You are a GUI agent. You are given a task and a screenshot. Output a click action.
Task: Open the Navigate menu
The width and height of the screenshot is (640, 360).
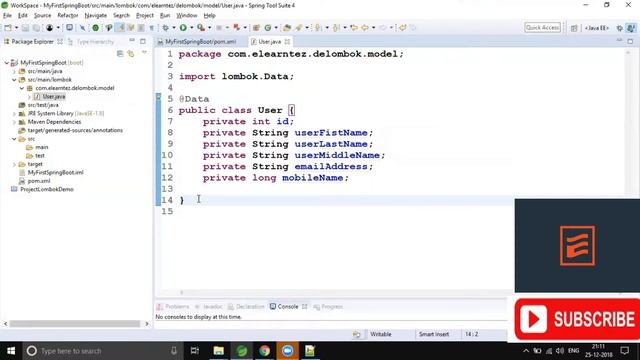[x=96, y=16]
